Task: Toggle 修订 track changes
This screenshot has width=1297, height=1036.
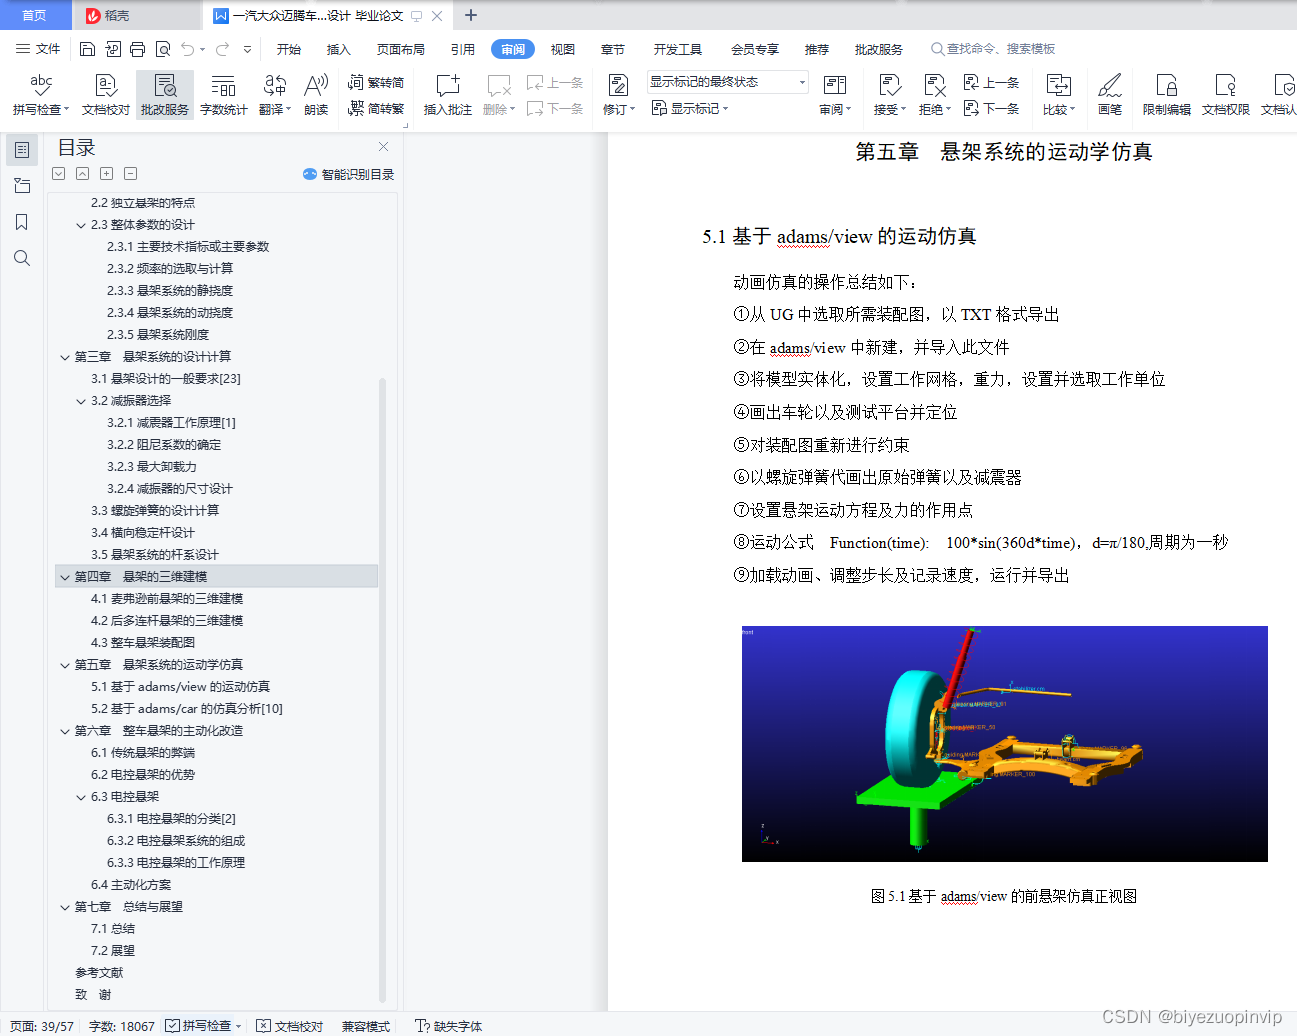Action: pyautogui.click(x=618, y=95)
